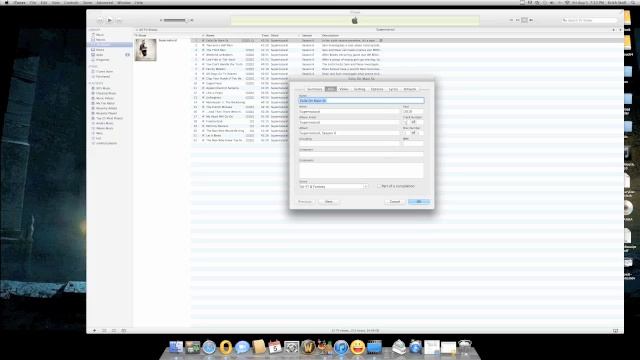
Task: Uncheck the Like a Virgin episode checkbox
Action: [x=203, y=93]
